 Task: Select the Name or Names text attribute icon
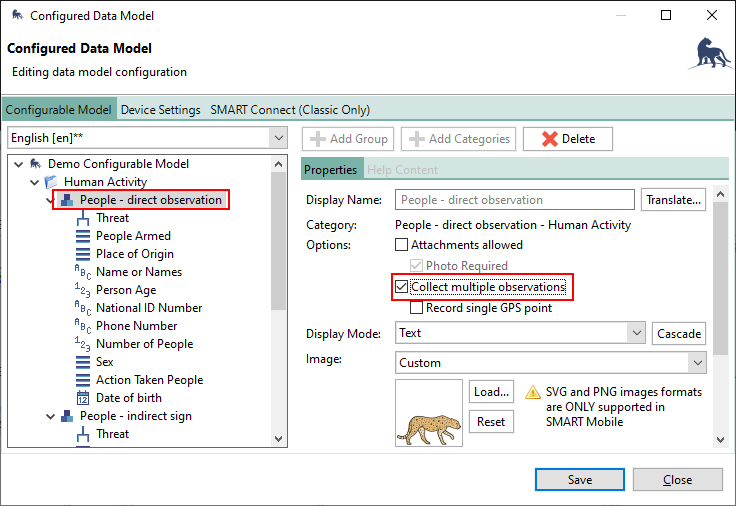point(83,272)
